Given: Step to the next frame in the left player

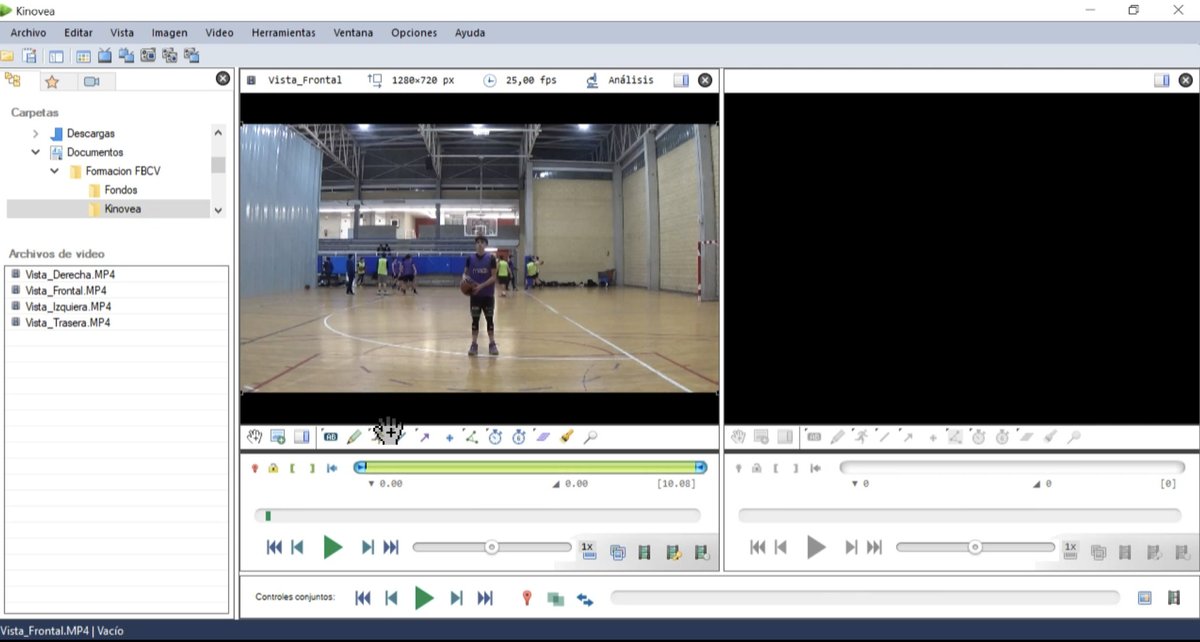Looking at the screenshot, I should 368,547.
